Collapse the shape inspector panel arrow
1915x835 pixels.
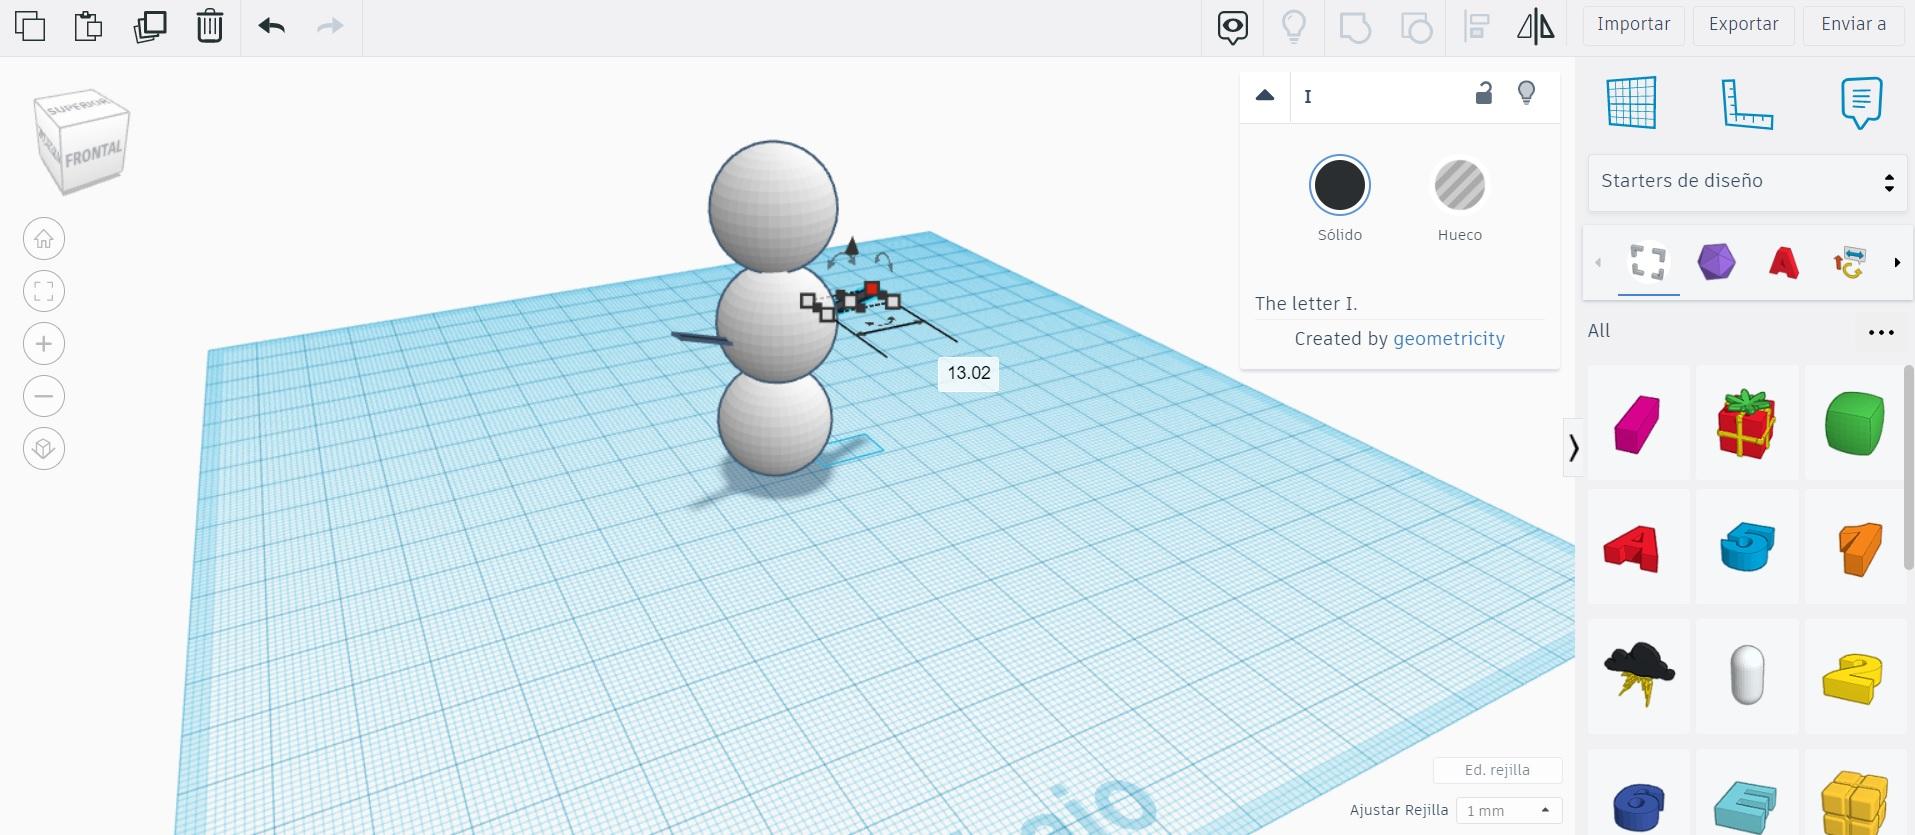tap(1265, 96)
